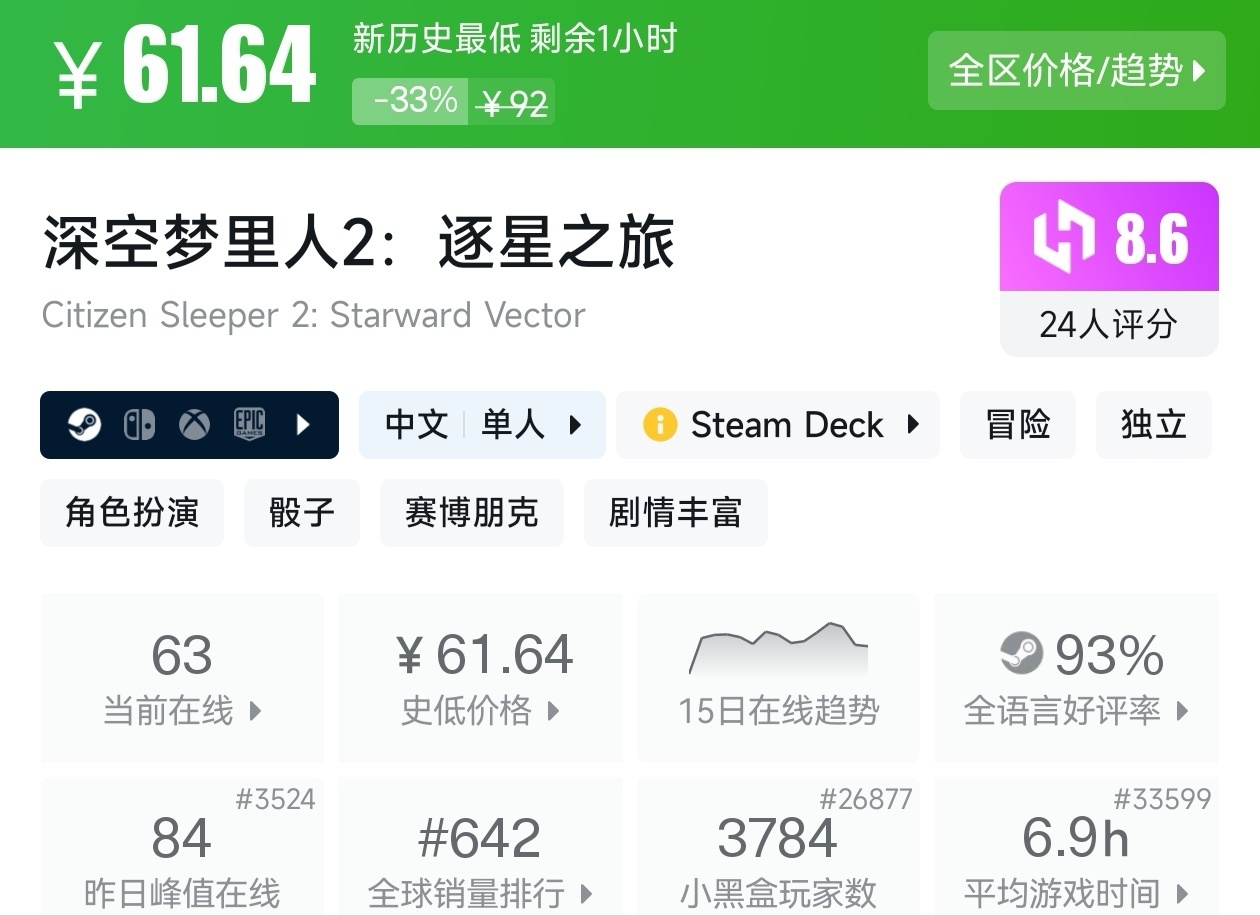This screenshot has height=915, width=1260.
Task: View 当前在线 player count details
Action: coord(182,678)
